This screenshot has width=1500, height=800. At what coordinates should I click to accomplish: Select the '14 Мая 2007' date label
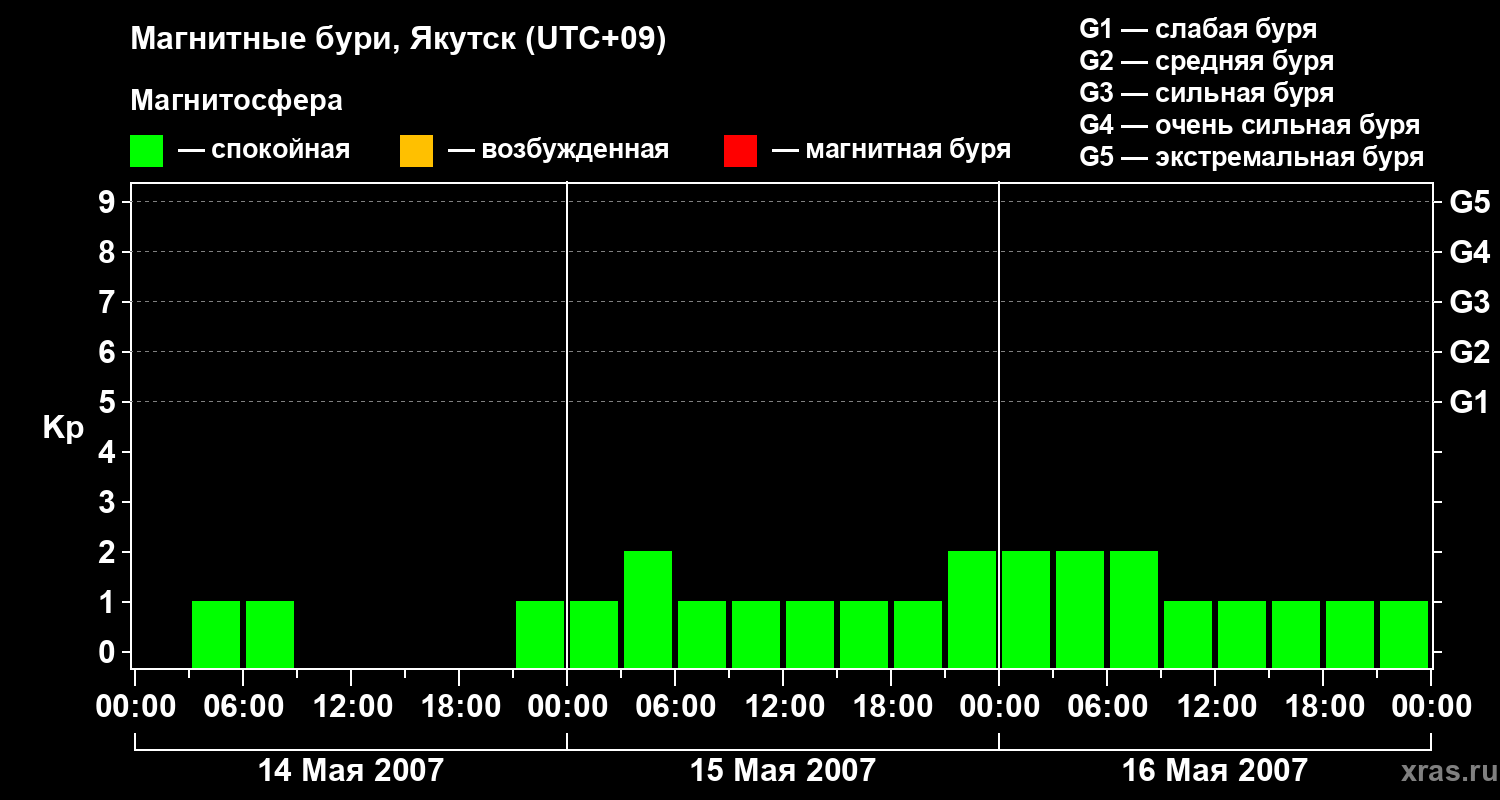(x=350, y=770)
